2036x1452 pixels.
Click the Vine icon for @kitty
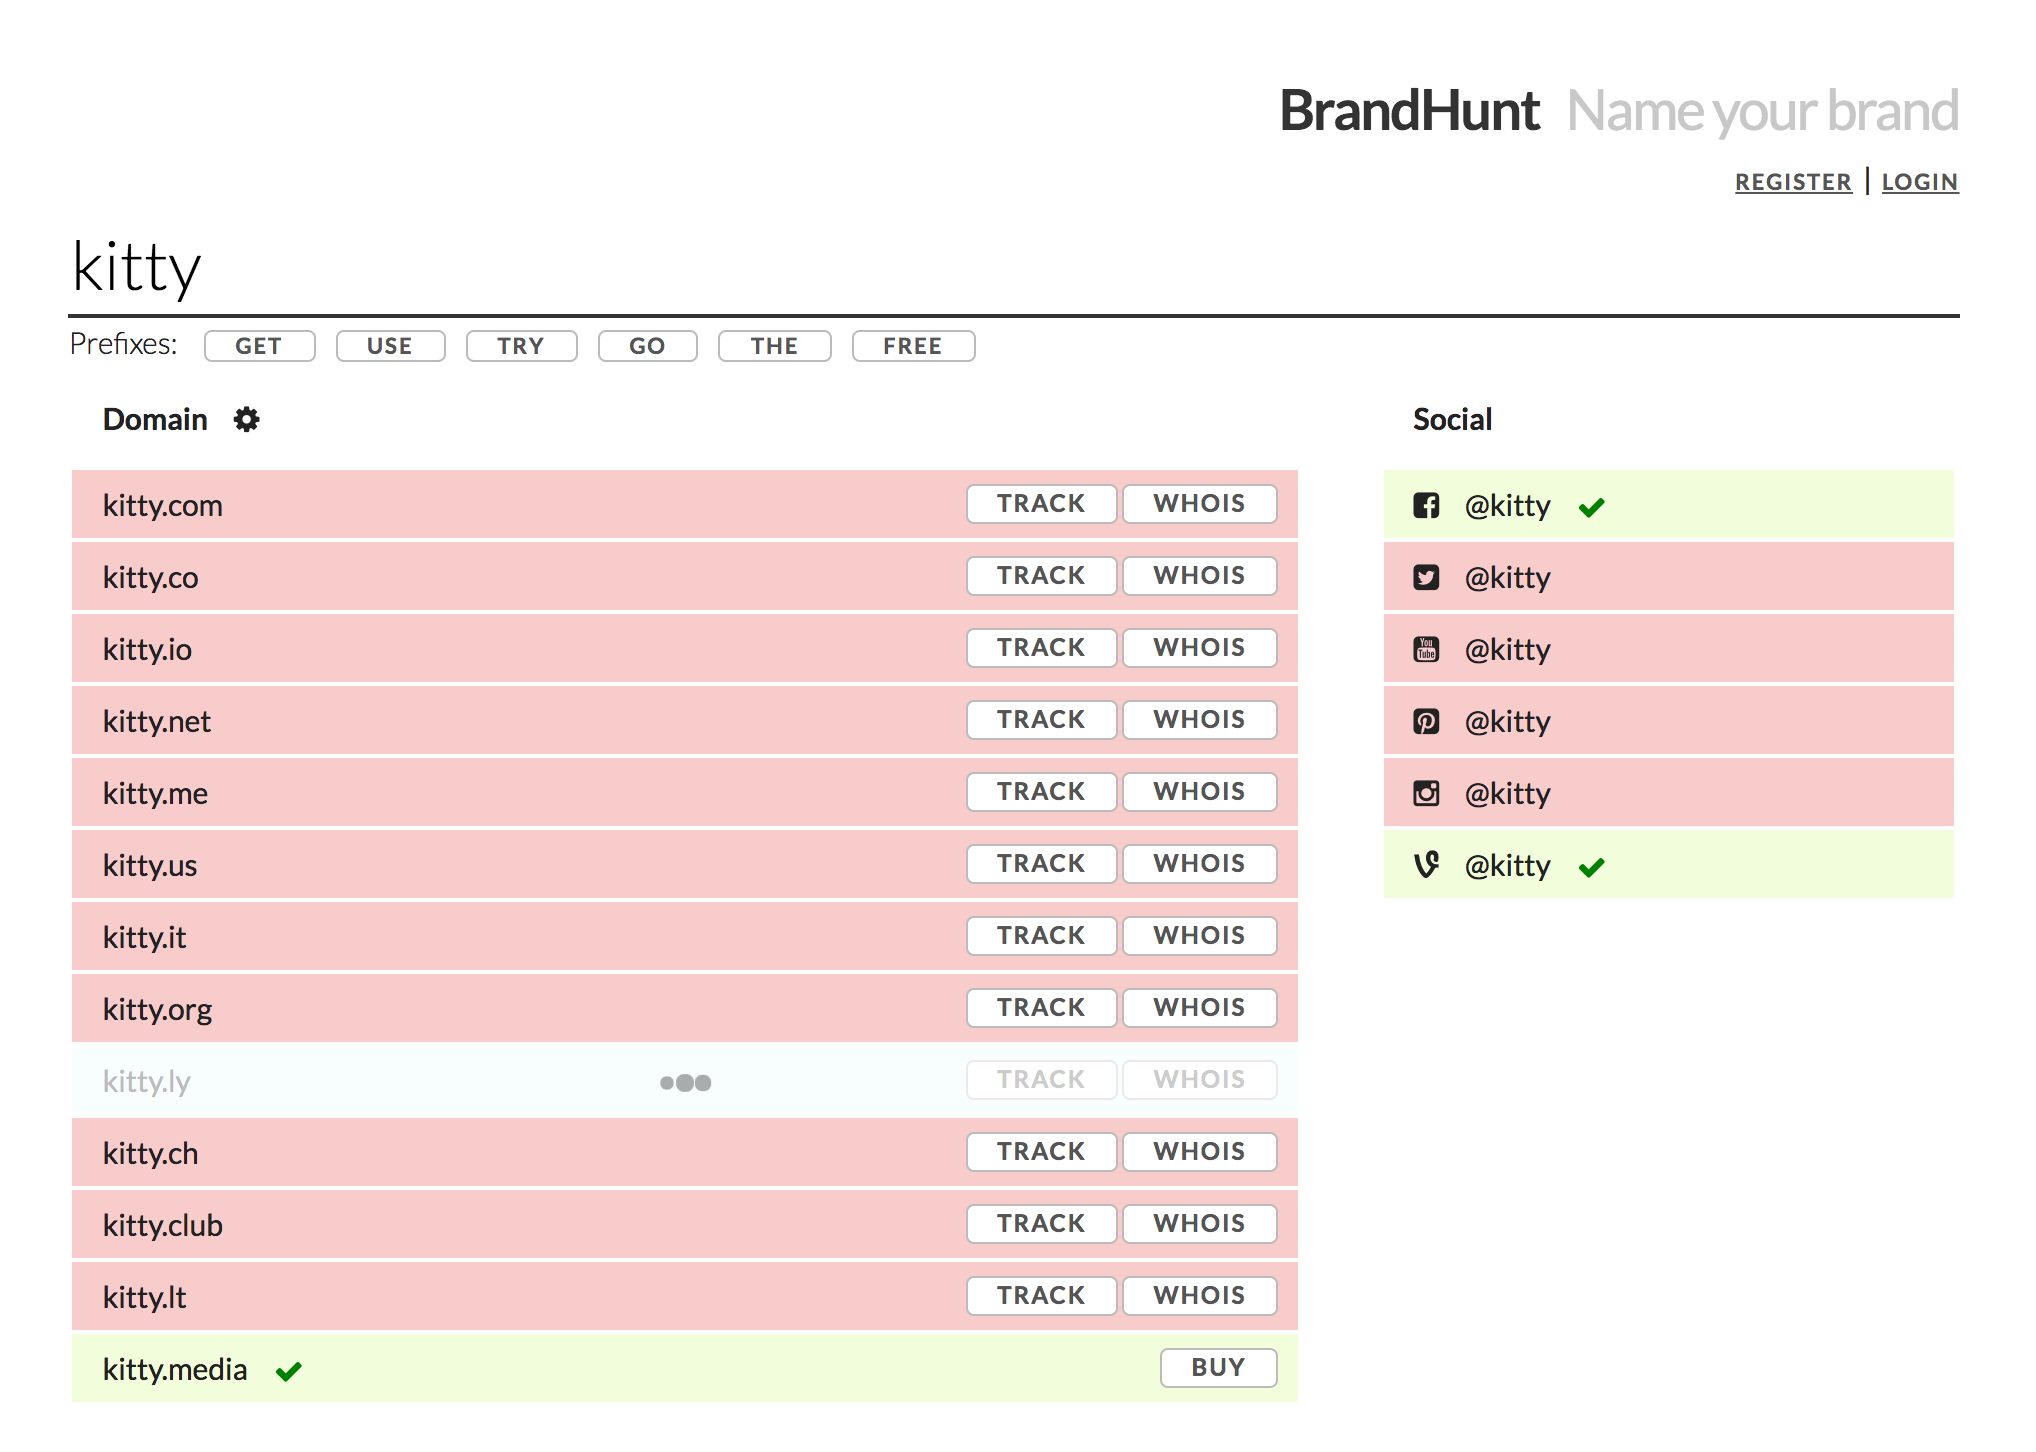(x=1426, y=865)
